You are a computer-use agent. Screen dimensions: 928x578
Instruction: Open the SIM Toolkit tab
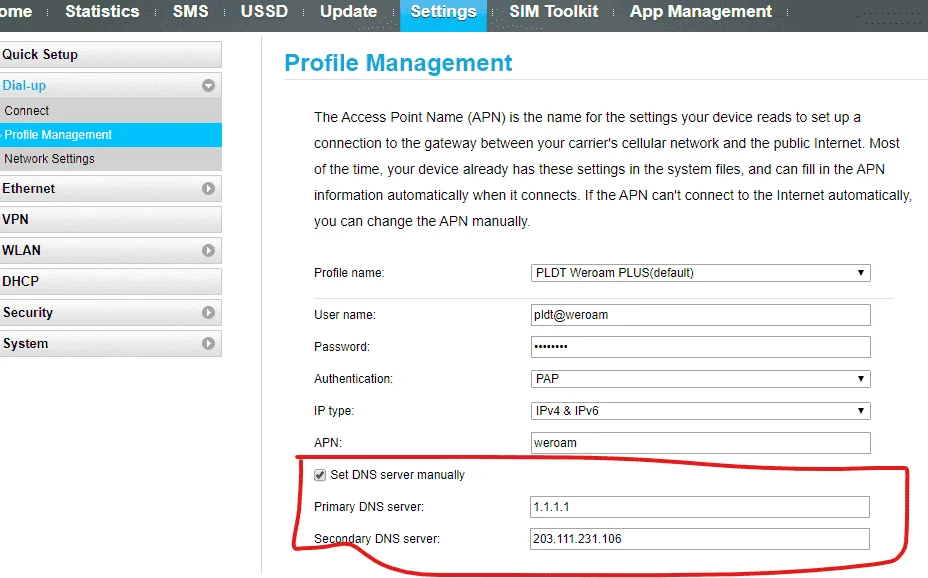[554, 11]
